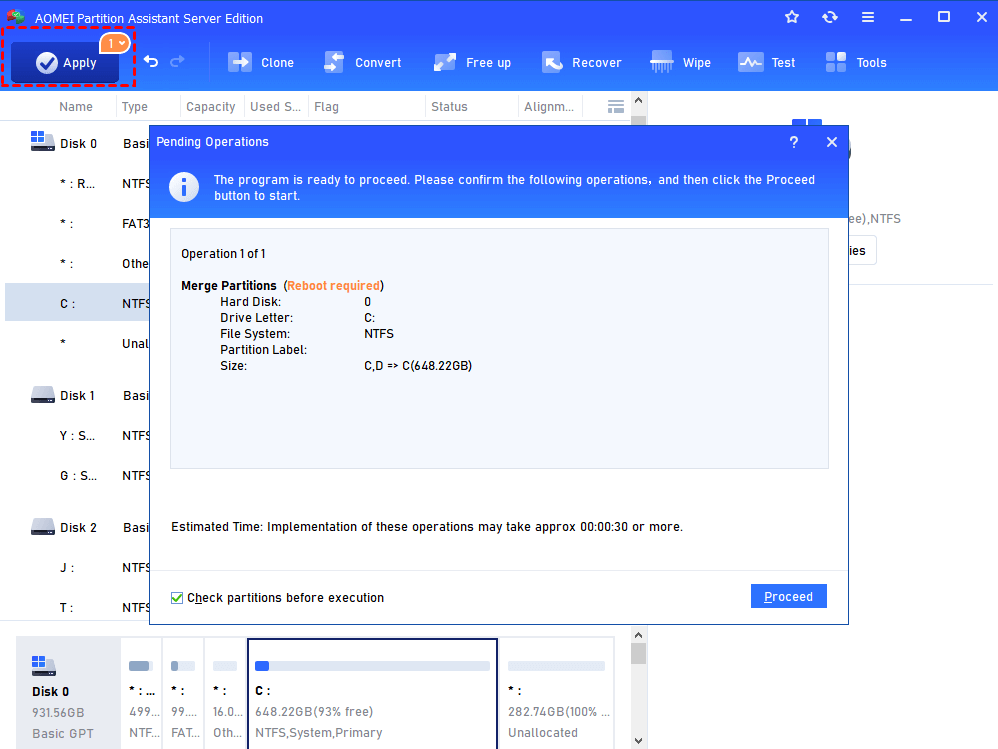Image resolution: width=998 pixels, height=749 pixels.
Task: Select the G: partition row
Action: tap(78, 475)
